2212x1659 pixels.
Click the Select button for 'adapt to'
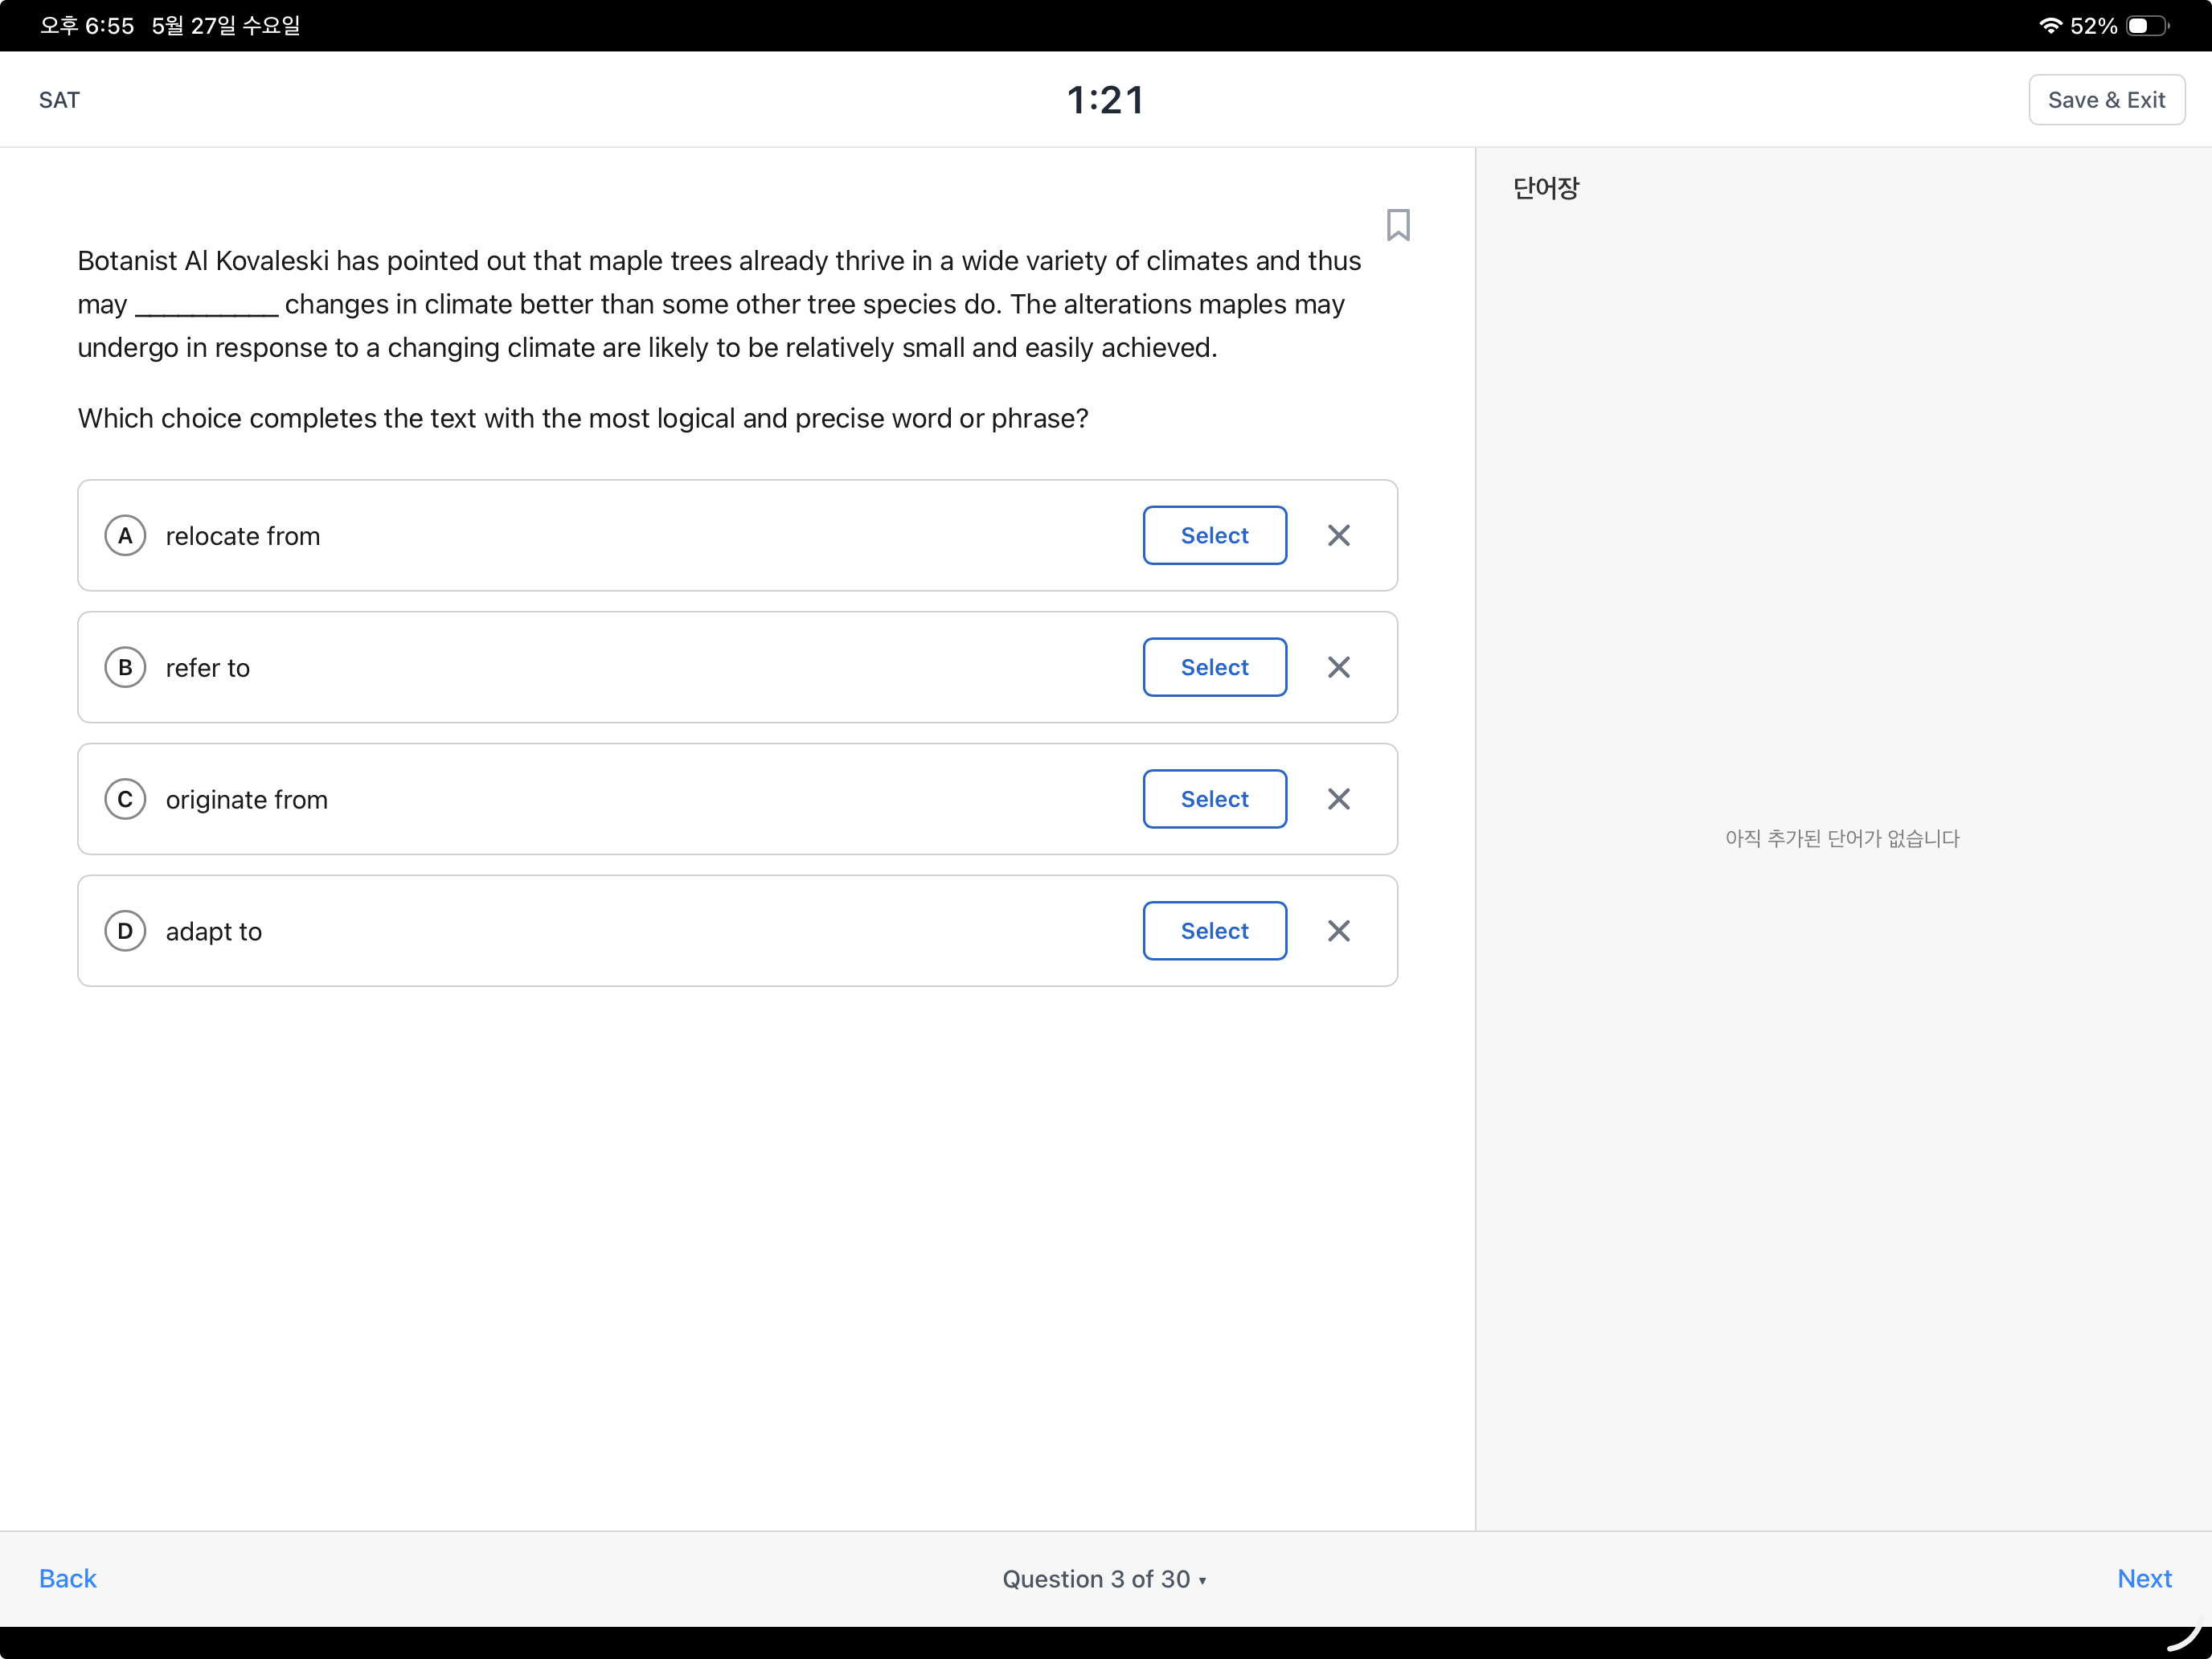1214,931
